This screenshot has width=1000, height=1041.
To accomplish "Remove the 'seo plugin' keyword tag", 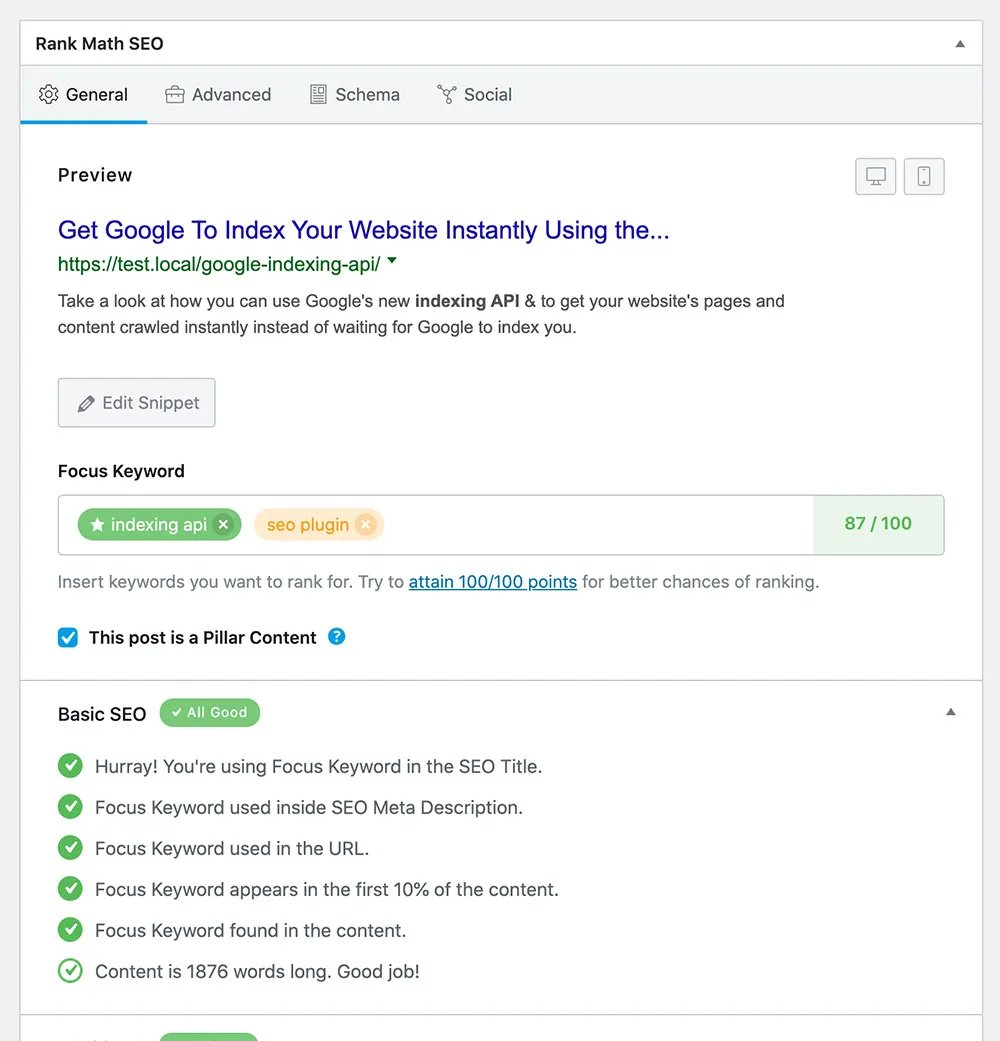I will [366, 525].
